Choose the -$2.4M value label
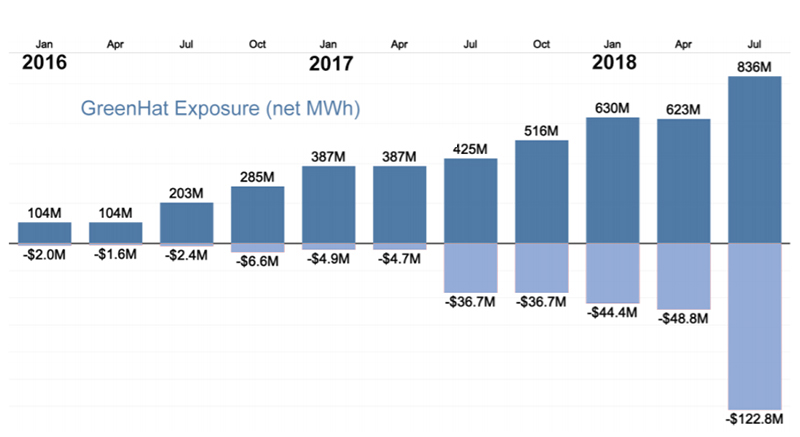 (187, 255)
